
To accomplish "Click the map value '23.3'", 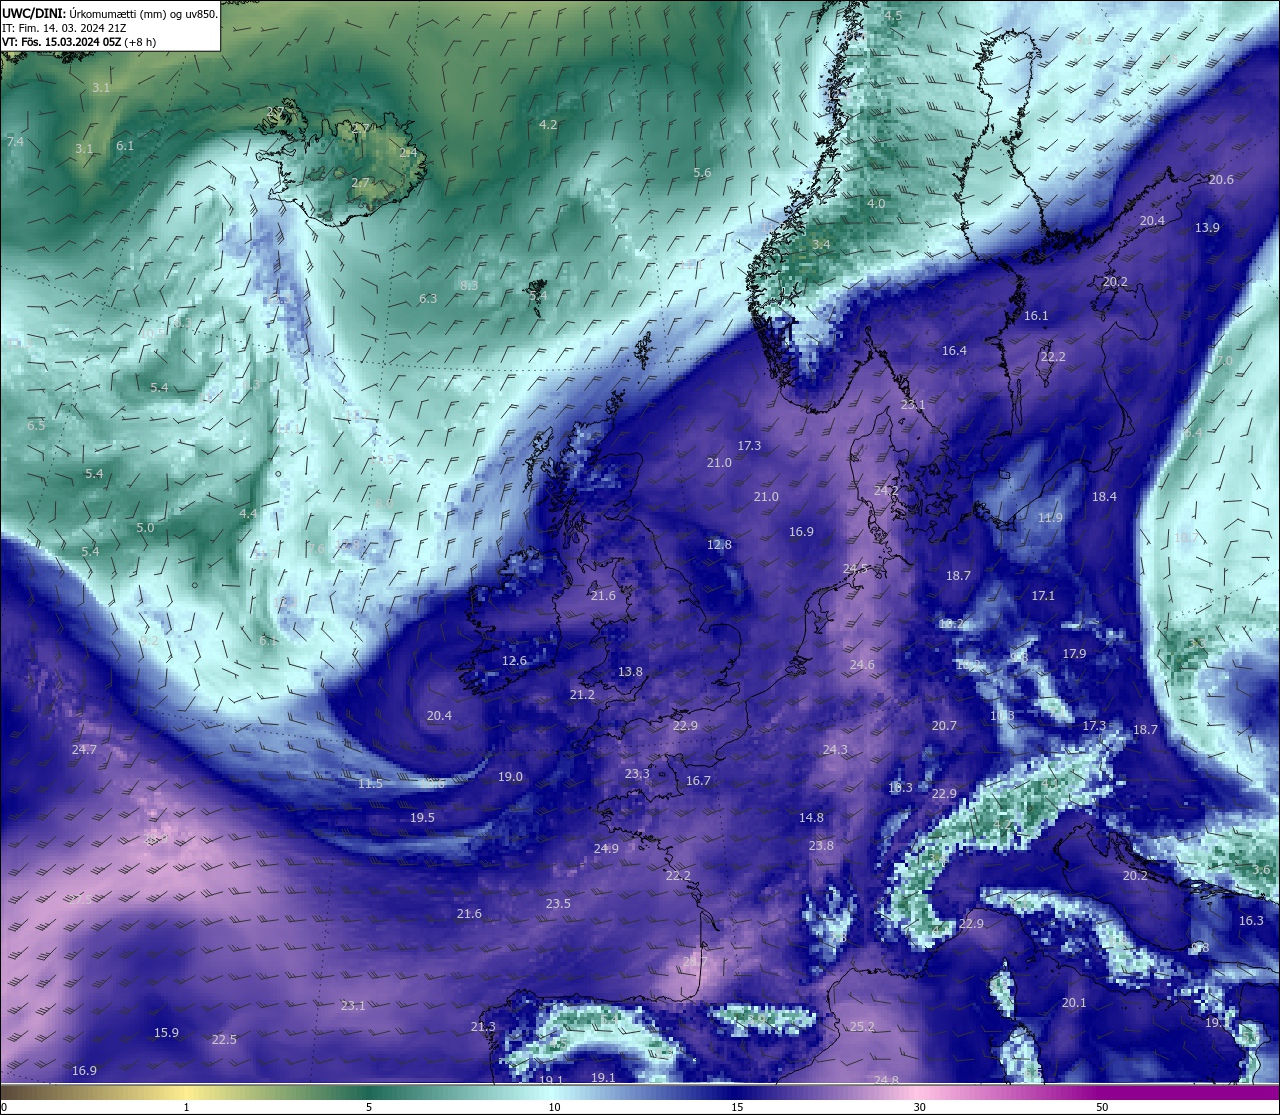I will pos(637,773).
